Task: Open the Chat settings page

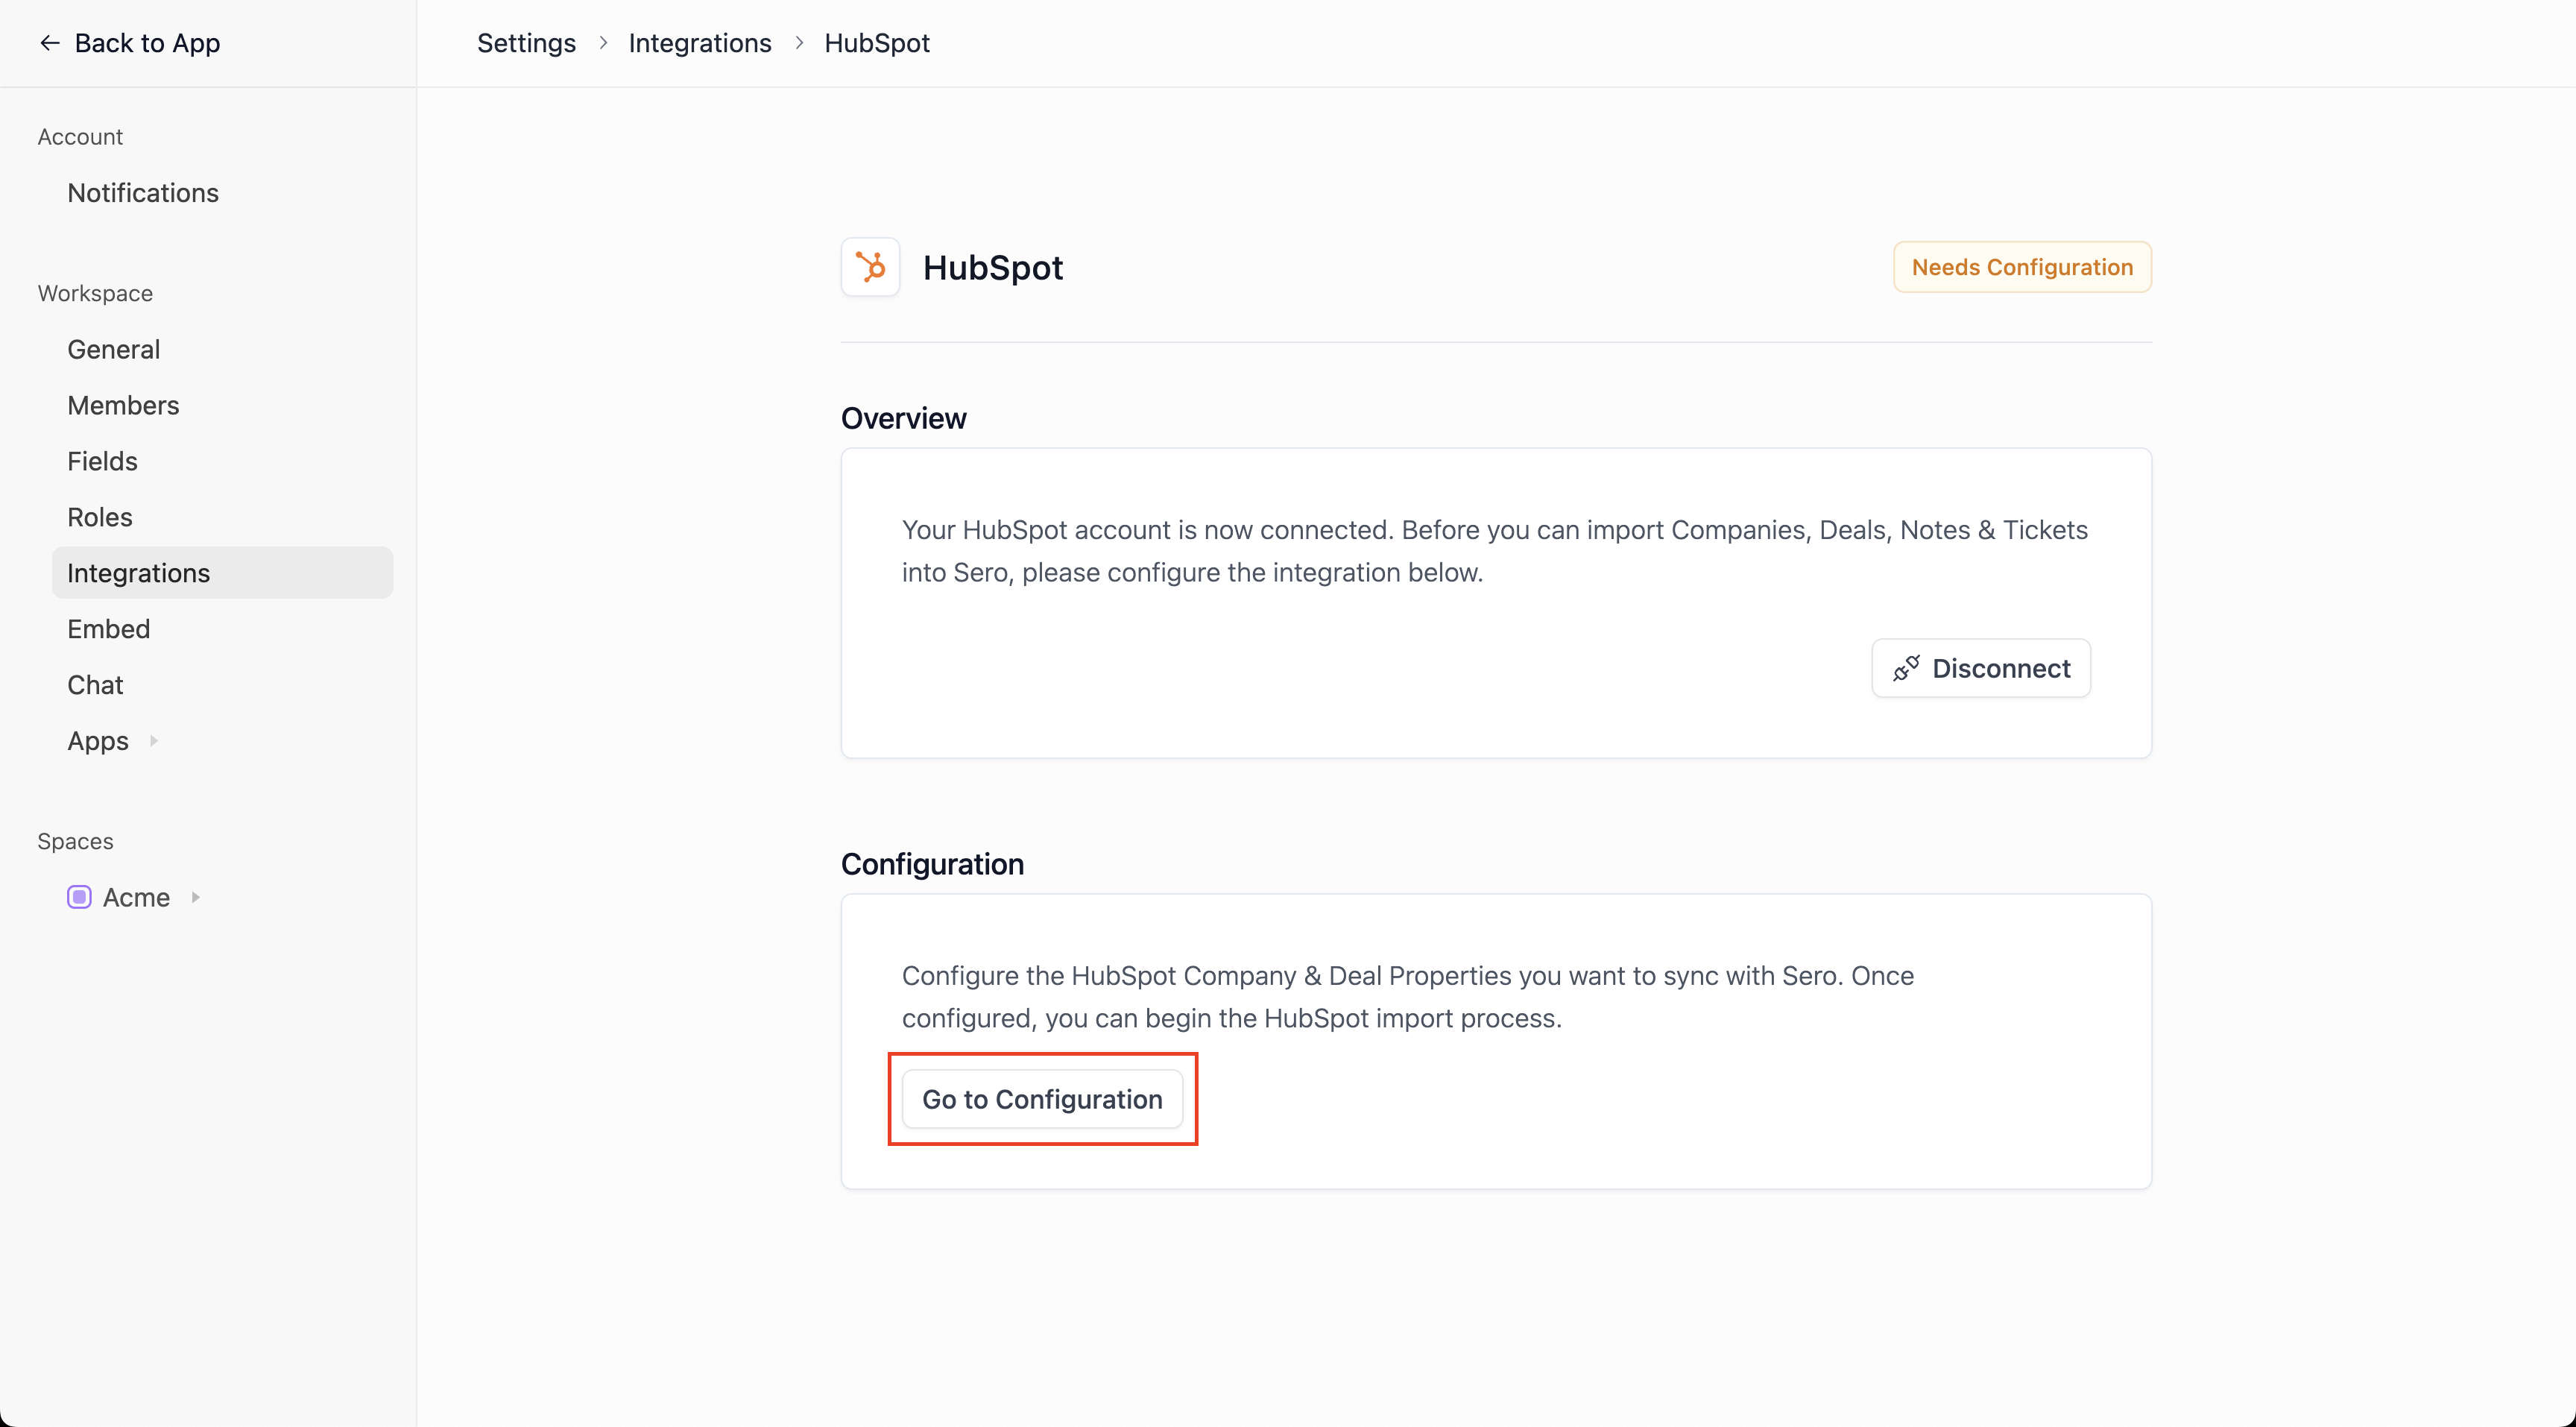Action: tap(95, 685)
